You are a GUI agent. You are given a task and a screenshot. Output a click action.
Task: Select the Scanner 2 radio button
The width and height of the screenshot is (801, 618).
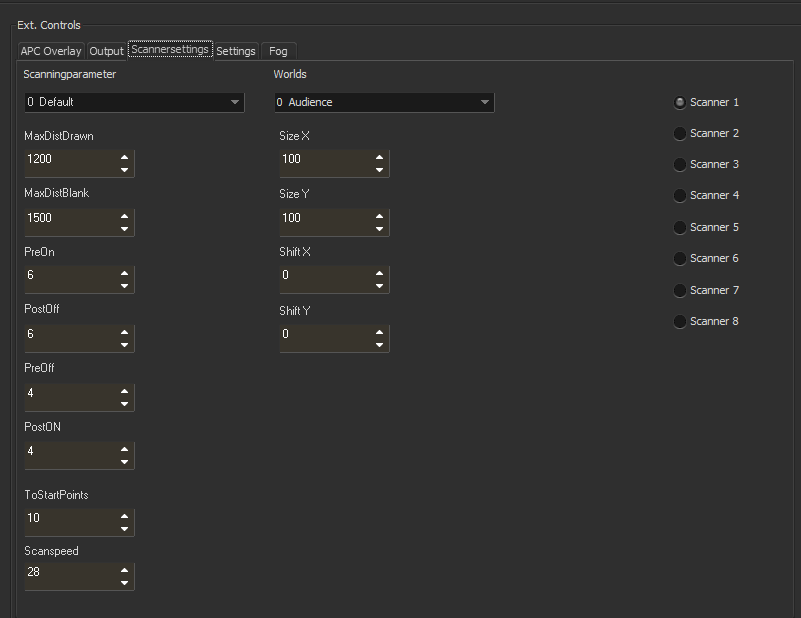pos(680,133)
